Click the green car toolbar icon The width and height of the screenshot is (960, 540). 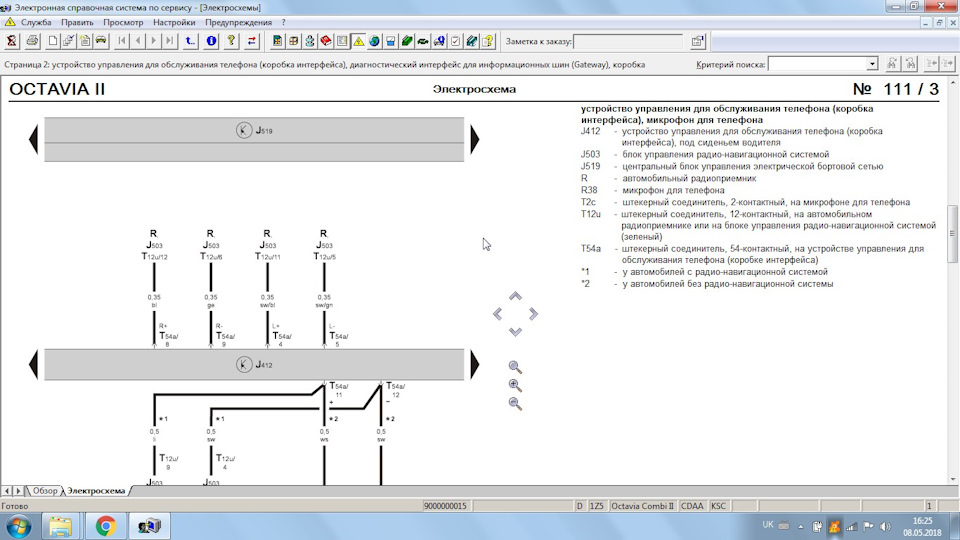(423, 42)
